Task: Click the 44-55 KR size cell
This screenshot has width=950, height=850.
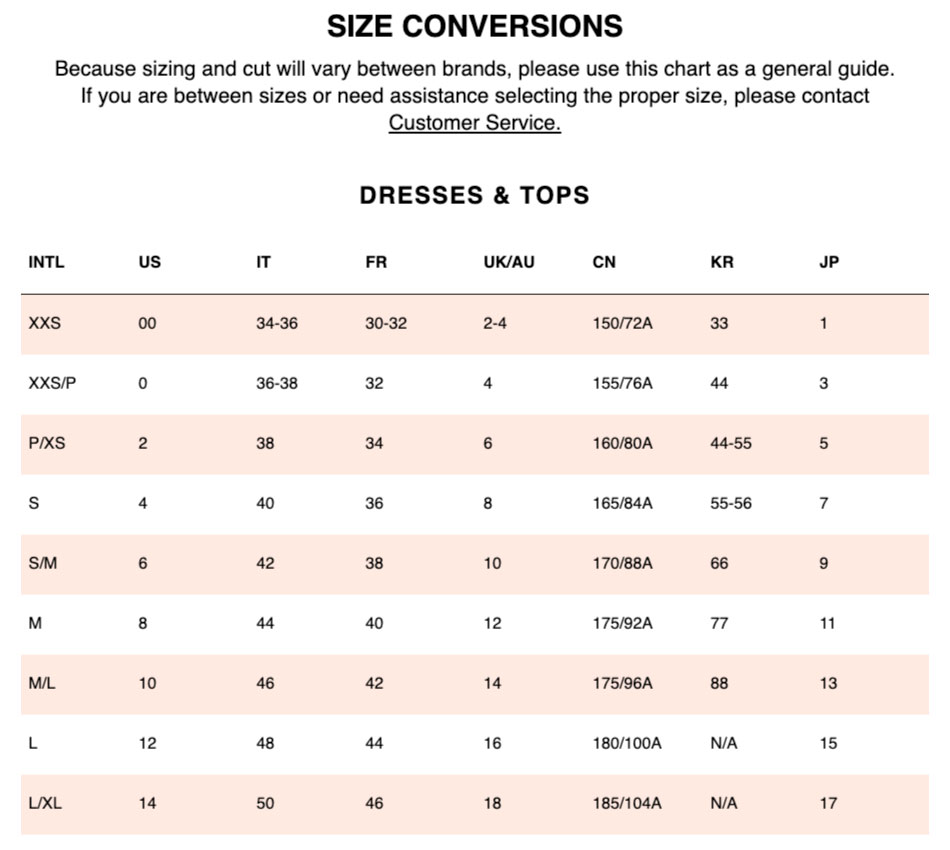Action: (731, 443)
